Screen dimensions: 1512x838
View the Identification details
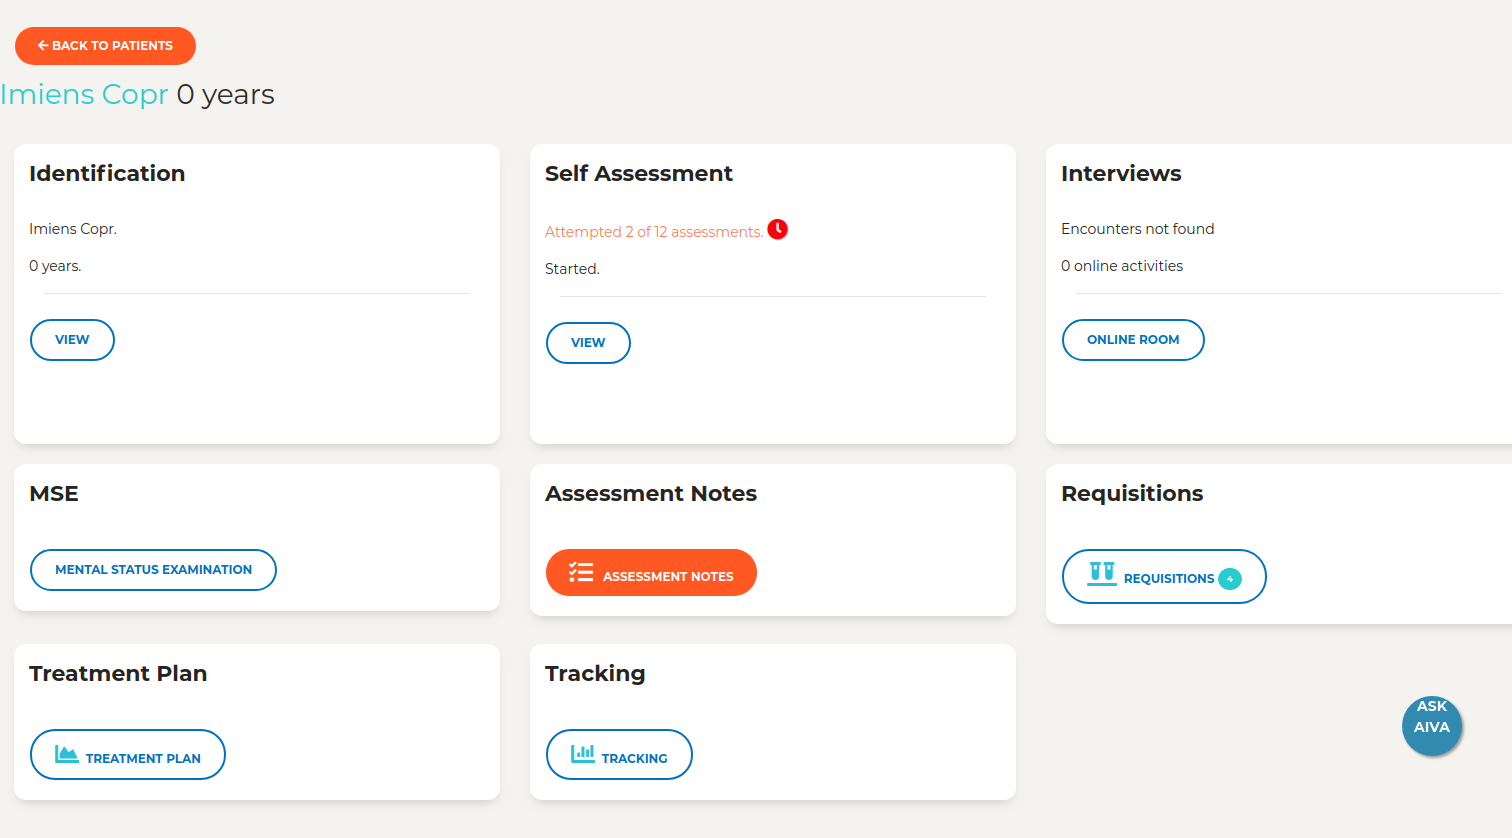[72, 340]
